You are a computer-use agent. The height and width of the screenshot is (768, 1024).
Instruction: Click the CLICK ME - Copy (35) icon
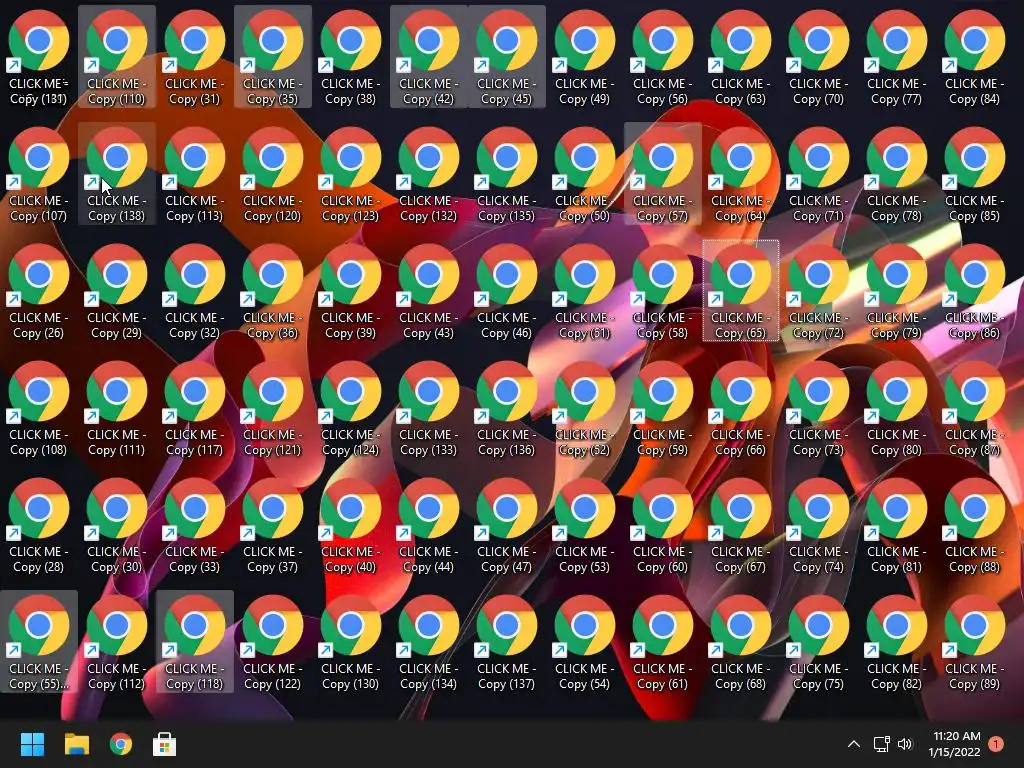272,57
